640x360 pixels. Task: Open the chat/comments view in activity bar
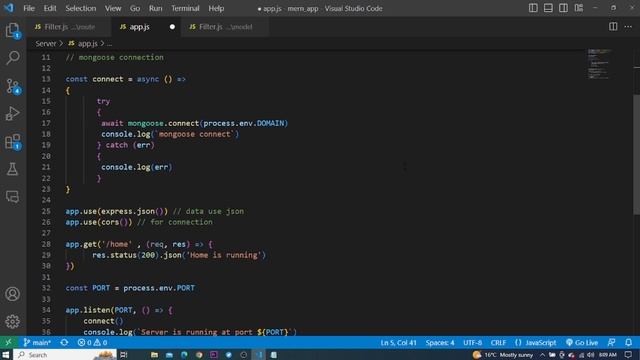click(x=13, y=197)
